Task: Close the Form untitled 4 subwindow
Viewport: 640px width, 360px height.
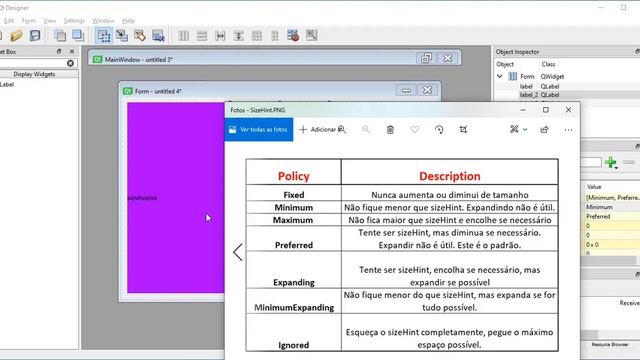Action: (x=427, y=90)
